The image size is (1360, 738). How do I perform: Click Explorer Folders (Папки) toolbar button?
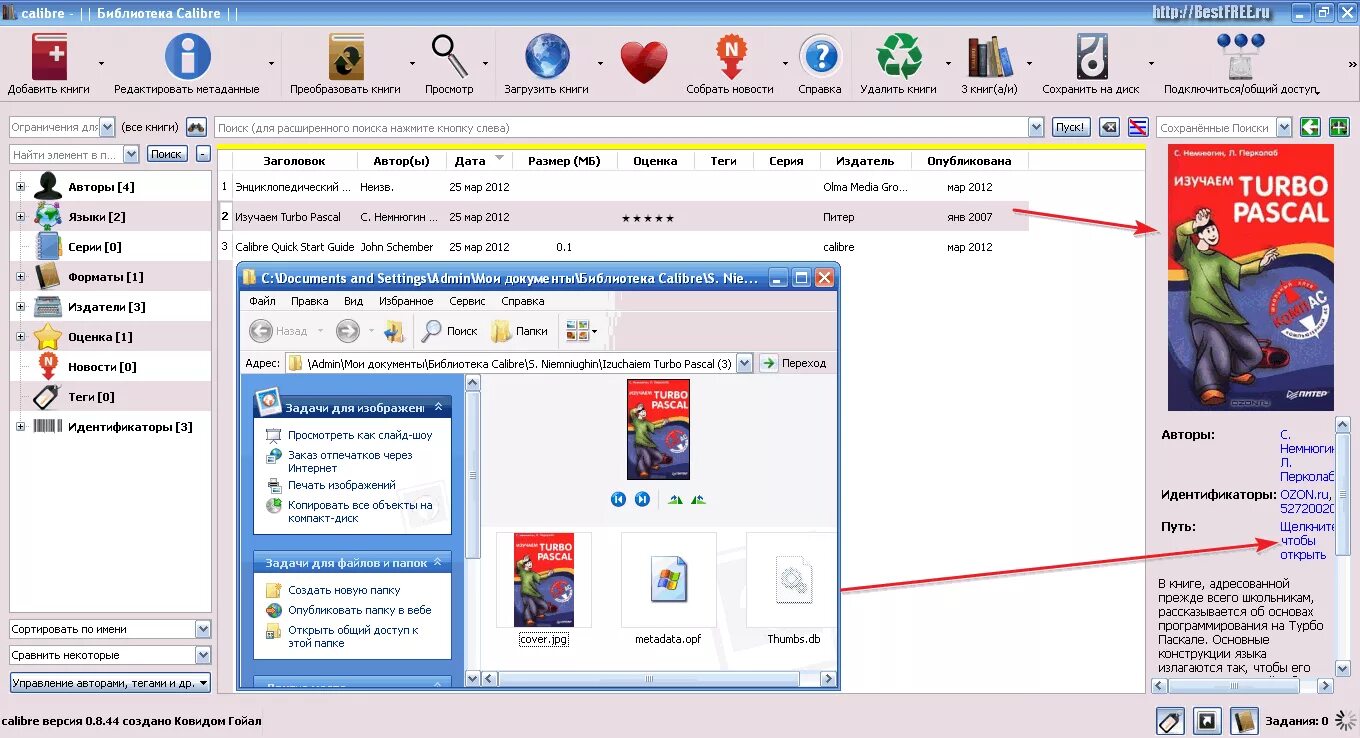(x=520, y=331)
